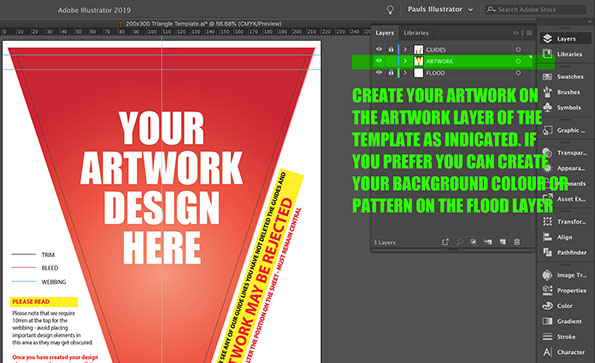Click the ARTWORK layer target circle
The height and width of the screenshot is (363, 595).
click(518, 61)
